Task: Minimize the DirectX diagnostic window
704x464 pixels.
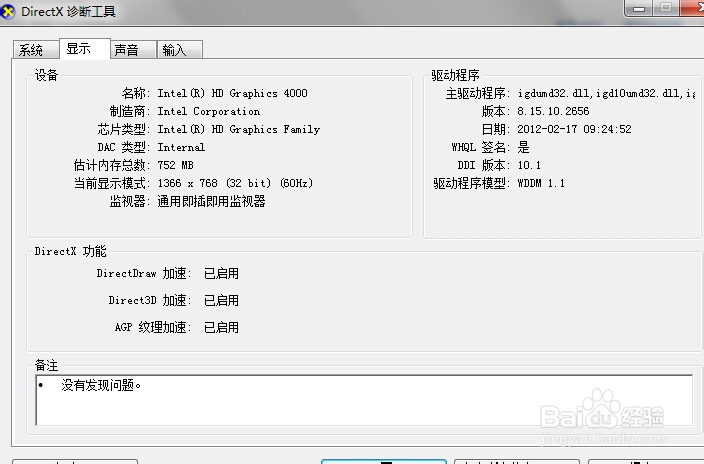Action: (x=639, y=8)
